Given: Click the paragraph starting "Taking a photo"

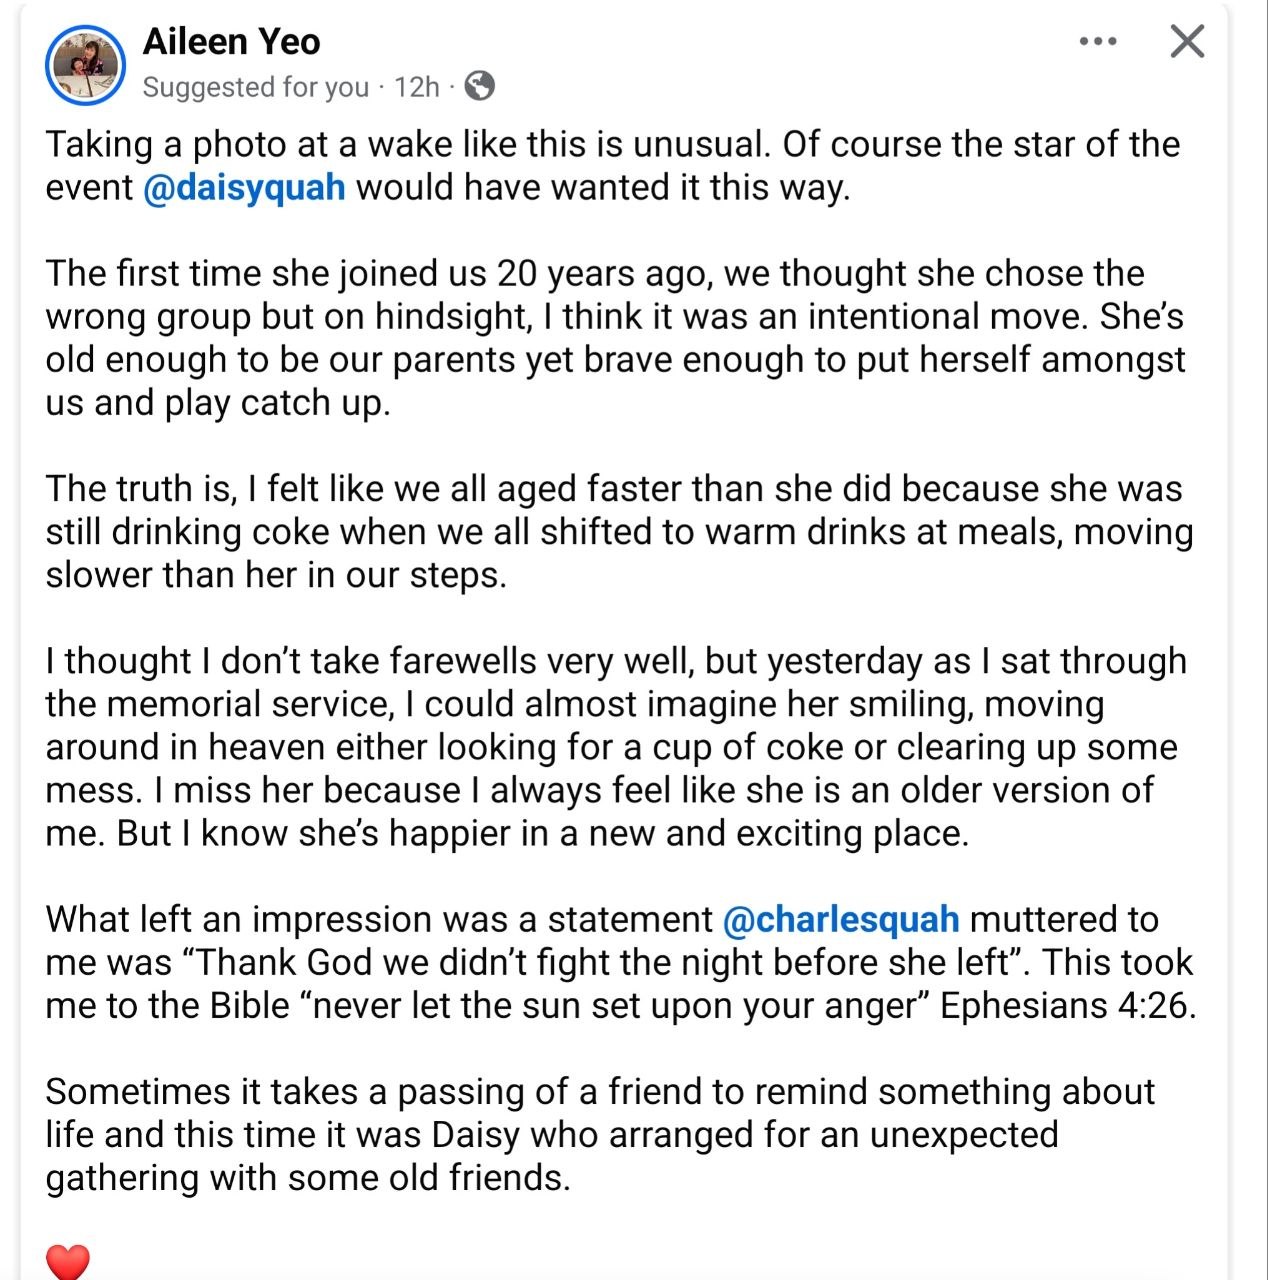Looking at the screenshot, I should point(612,166).
